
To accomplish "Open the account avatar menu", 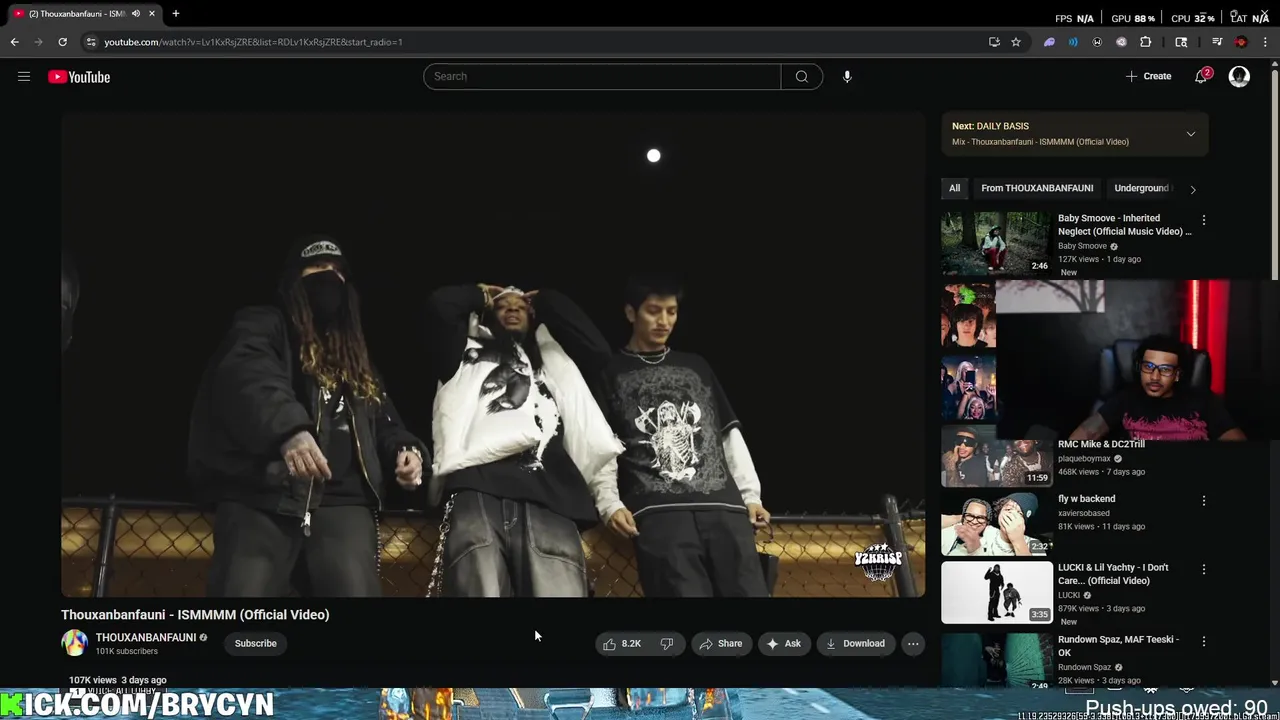I will 1239,77.
